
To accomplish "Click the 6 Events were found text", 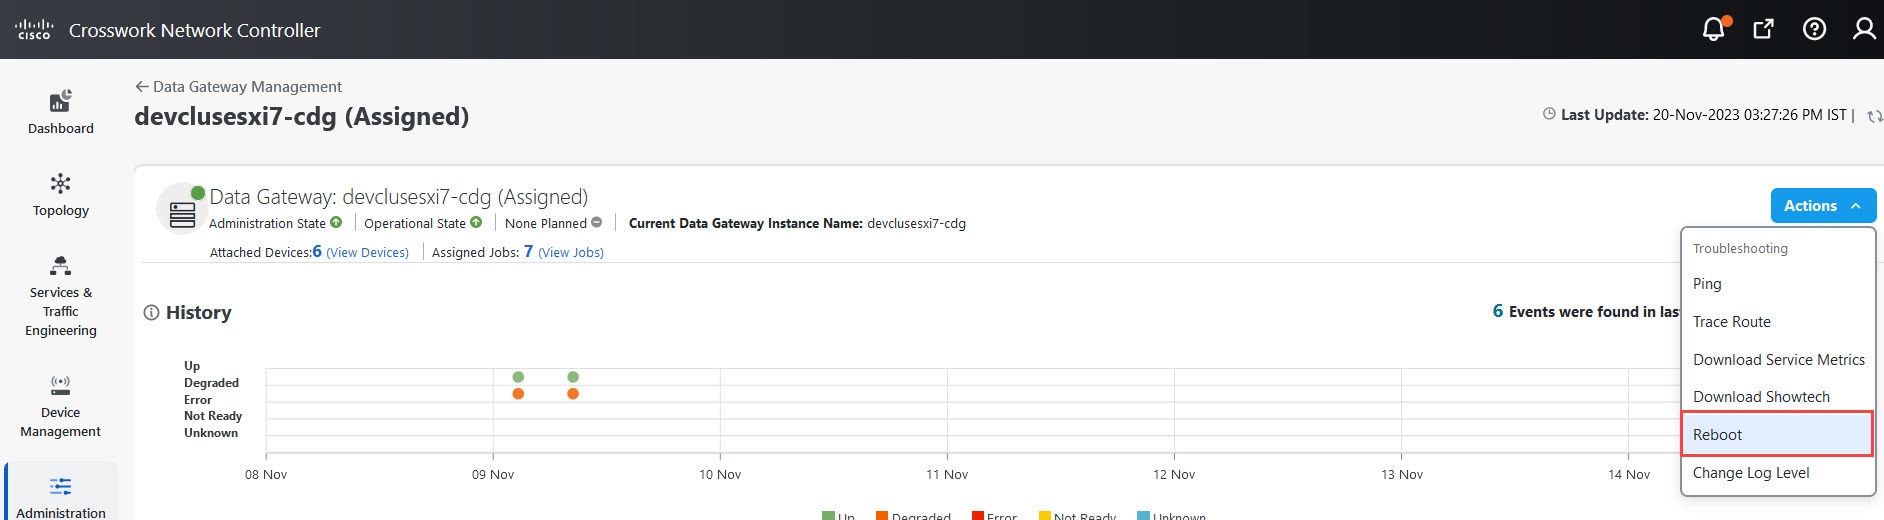I will point(1585,312).
